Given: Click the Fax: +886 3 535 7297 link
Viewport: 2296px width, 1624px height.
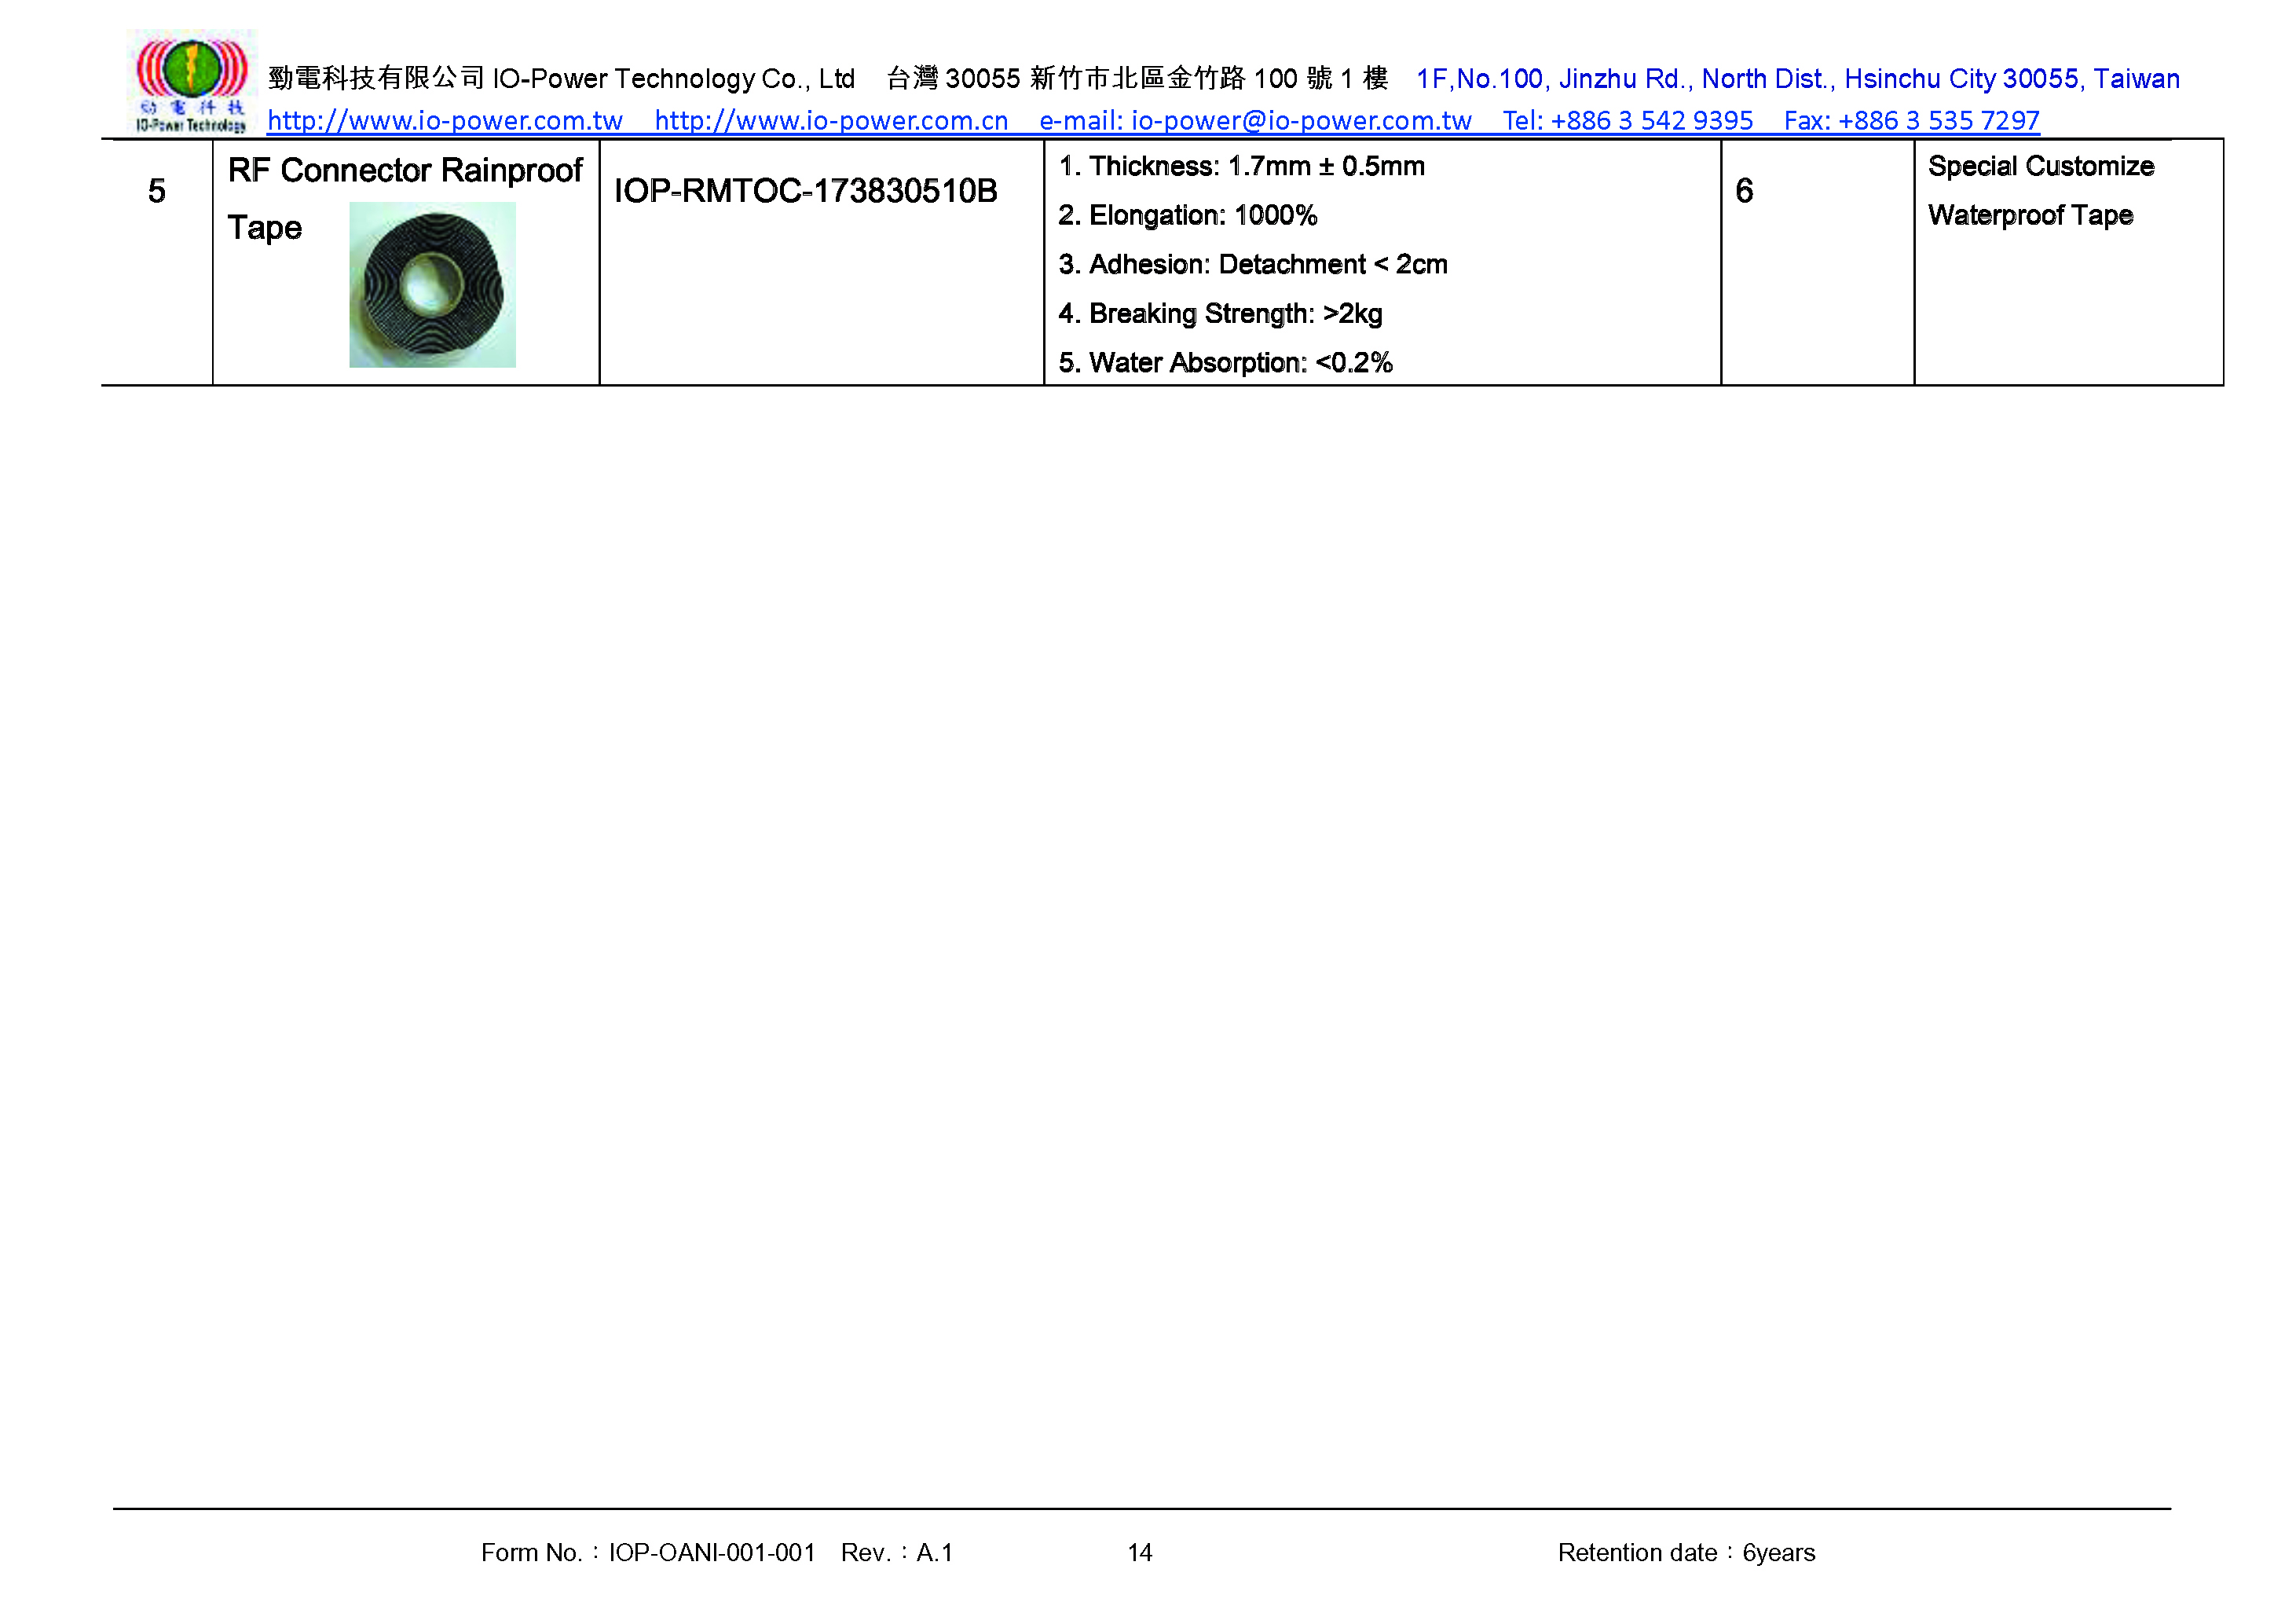Looking at the screenshot, I should (1912, 121).
